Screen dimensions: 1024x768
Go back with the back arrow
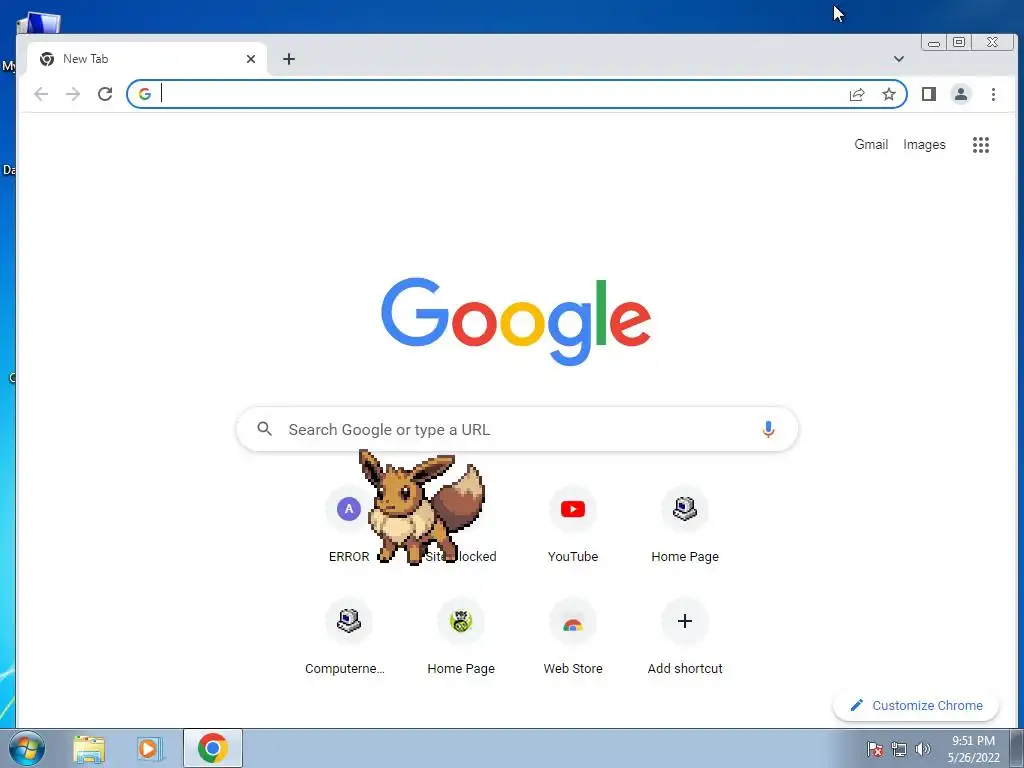point(41,94)
